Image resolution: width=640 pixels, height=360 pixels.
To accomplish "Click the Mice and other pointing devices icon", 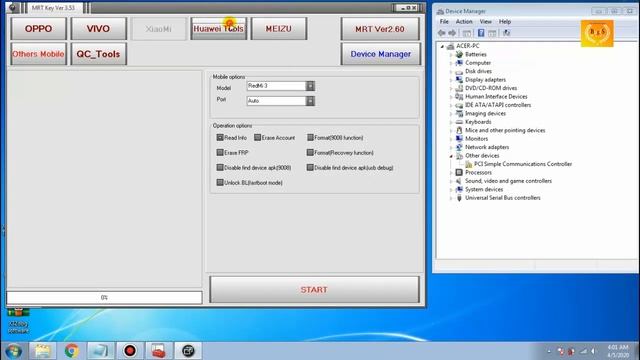I will pyautogui.click(x=459, y=130).
